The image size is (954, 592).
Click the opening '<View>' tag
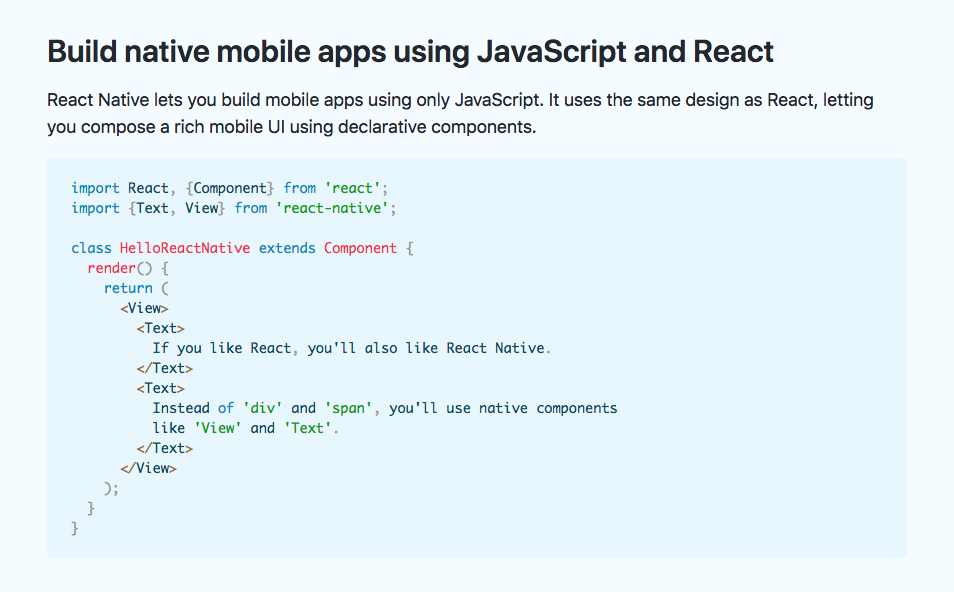[x=145, y=308]
